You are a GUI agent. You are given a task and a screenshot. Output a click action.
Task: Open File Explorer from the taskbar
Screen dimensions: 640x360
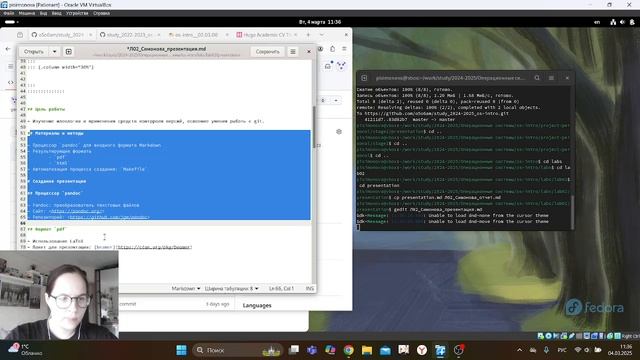(367, 350)
